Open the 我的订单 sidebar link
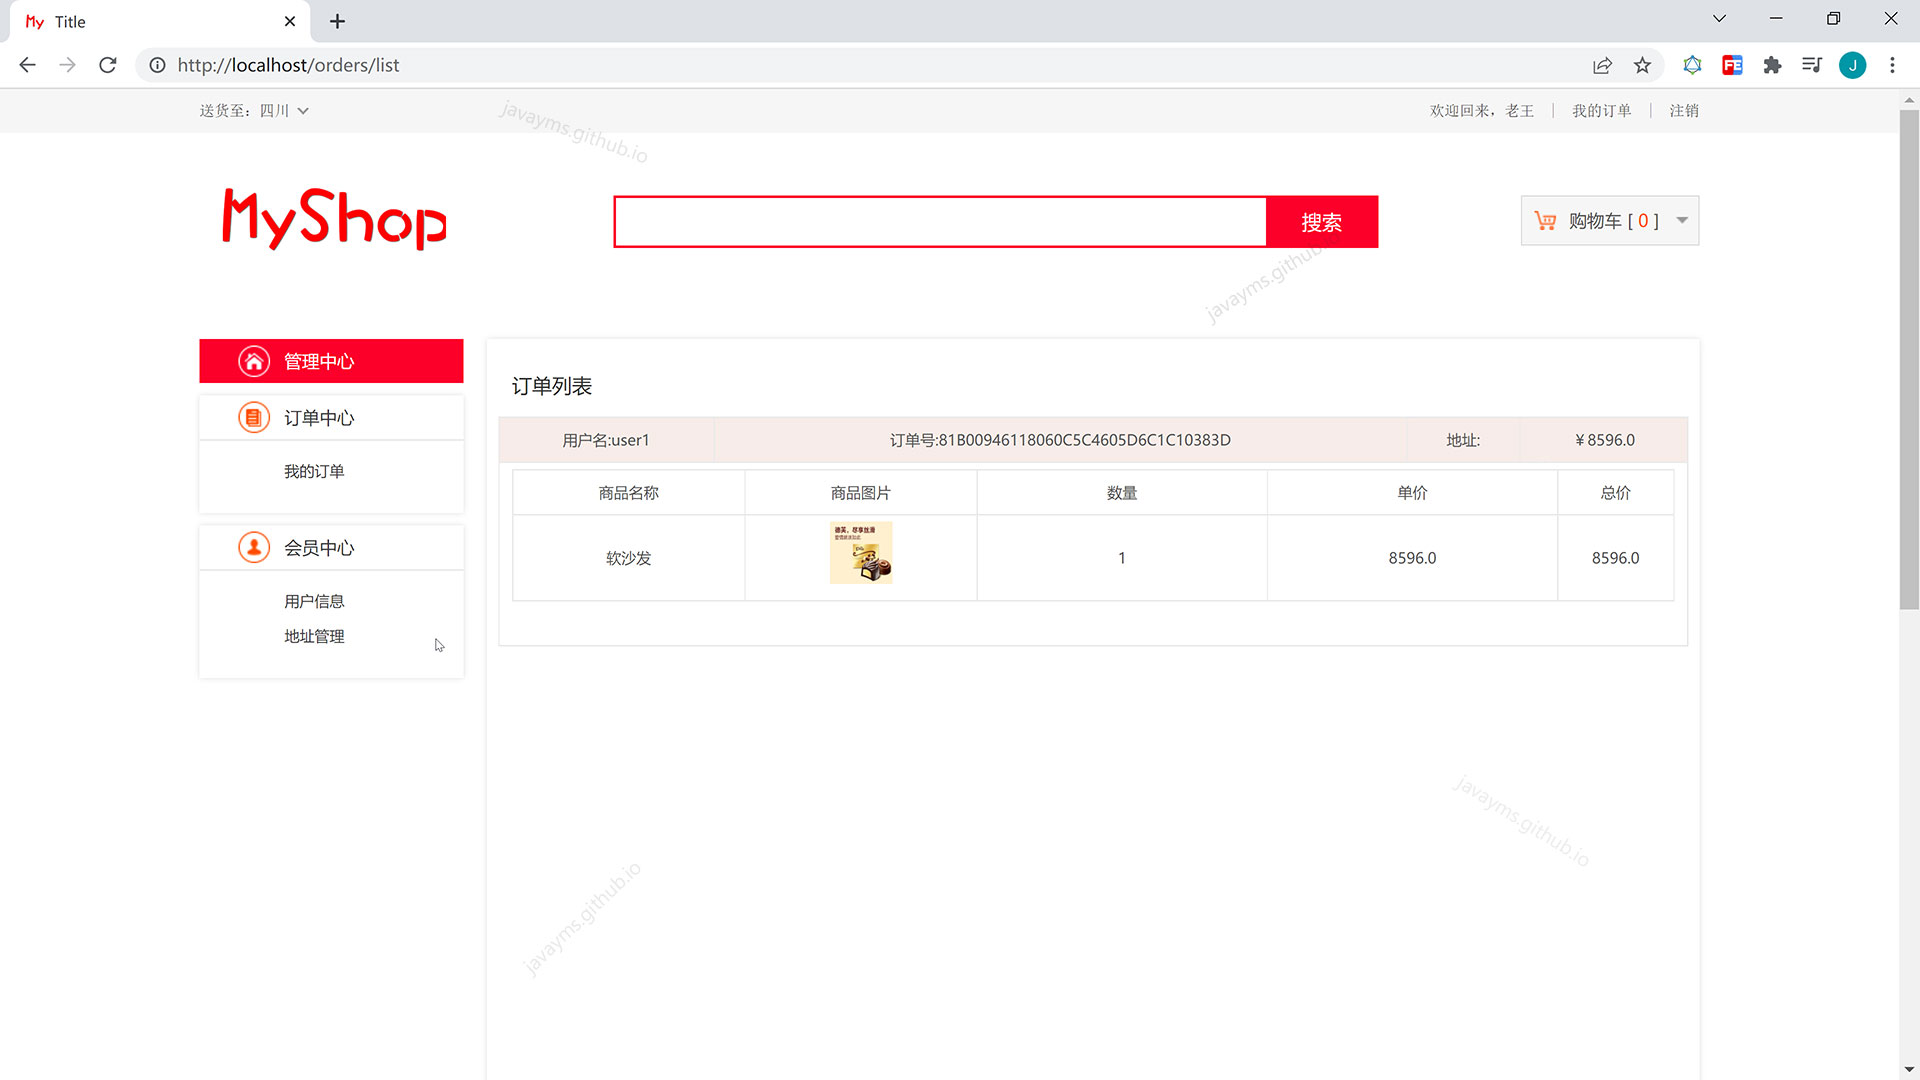Image resolution: width=1920 pixels, height=1080 pixels. coord(313,470)
